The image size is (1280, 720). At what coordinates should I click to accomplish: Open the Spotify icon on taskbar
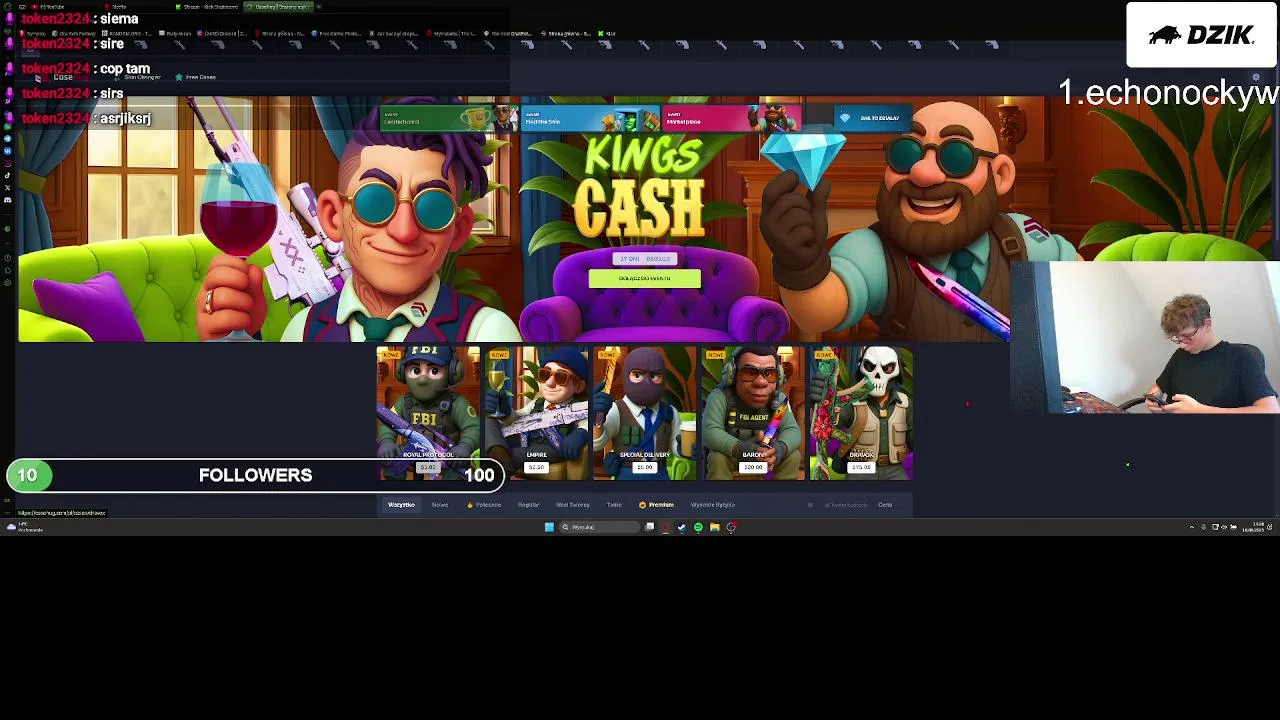coord(698,527)
